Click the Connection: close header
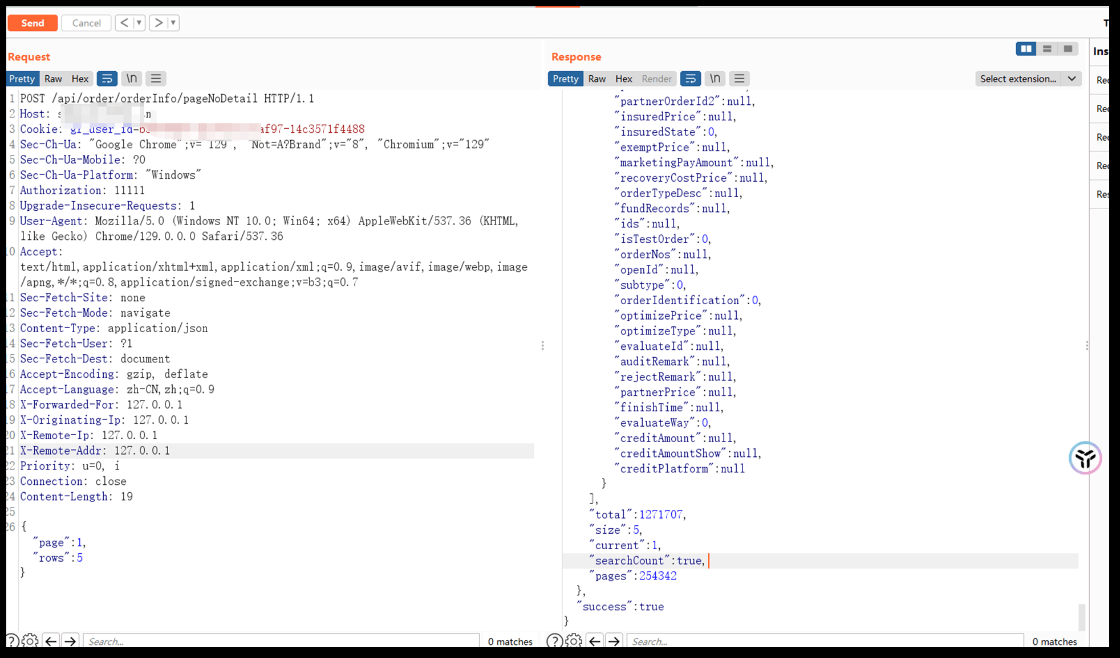Viewport: 1120px width, 658px height. (73, 482)
